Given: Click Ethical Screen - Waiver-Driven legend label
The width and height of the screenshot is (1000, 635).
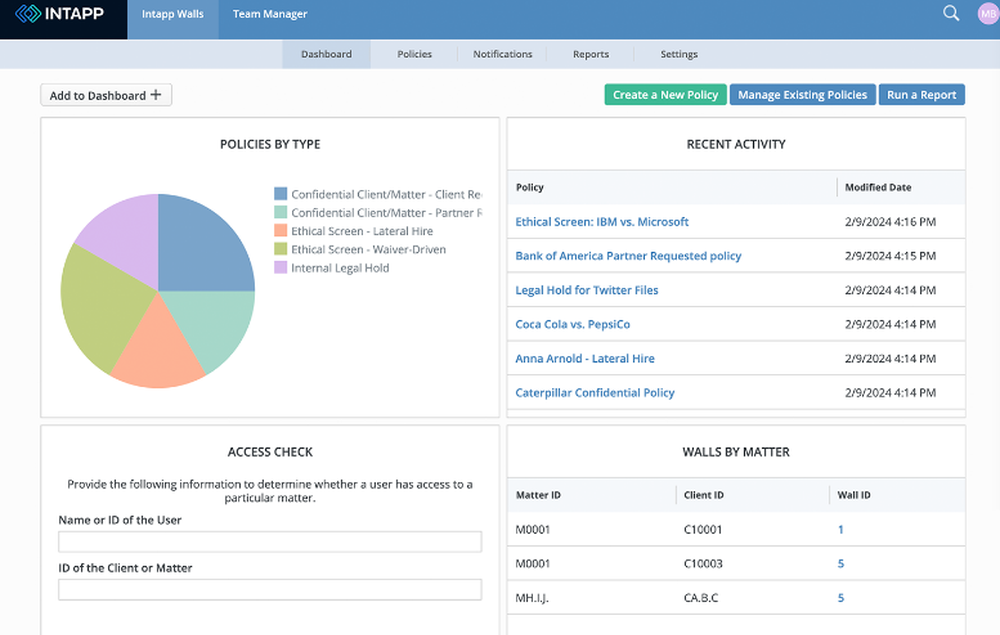Looking at the screenshot, I should pyautogui.click(x=369, y=249).
